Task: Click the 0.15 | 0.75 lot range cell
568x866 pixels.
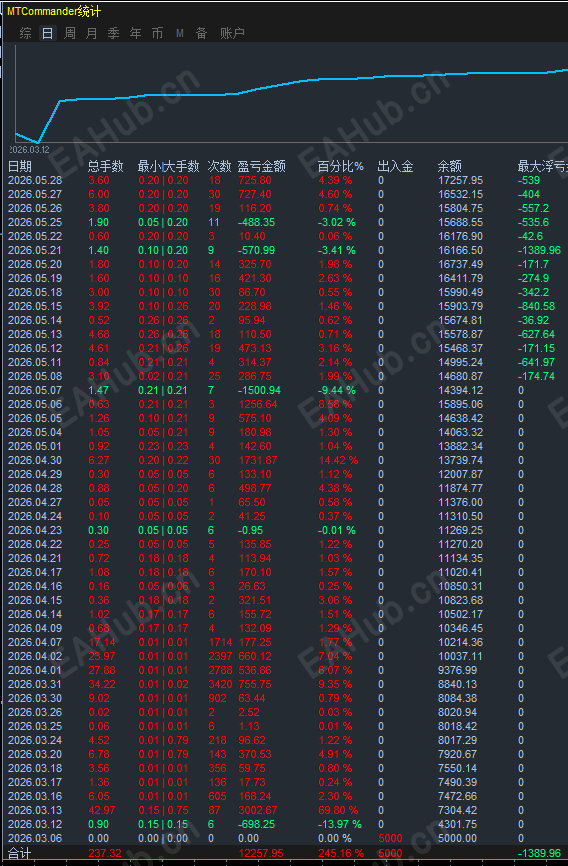Action: coord(163,810)
